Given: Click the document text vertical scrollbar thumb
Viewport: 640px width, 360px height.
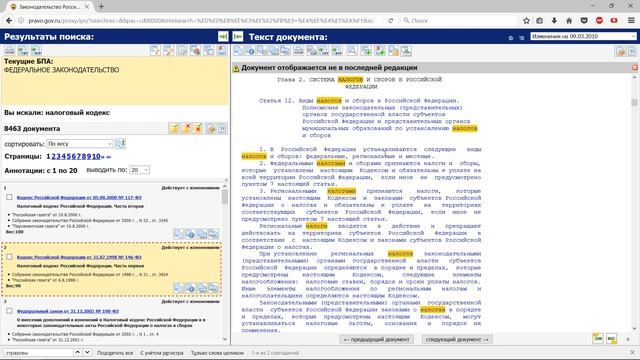Looking at the screenshot, I should click(x=634, y=102).
